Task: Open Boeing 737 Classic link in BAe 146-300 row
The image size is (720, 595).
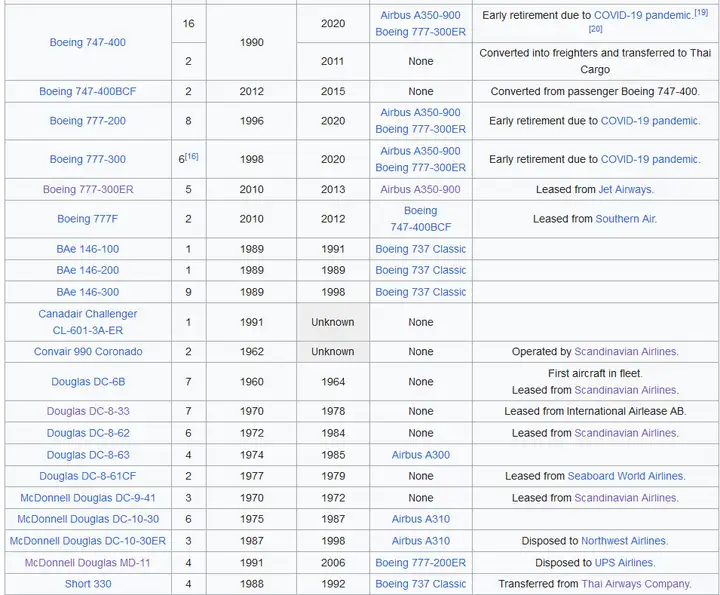Action: pyautogui.click(x=421, y=292)
